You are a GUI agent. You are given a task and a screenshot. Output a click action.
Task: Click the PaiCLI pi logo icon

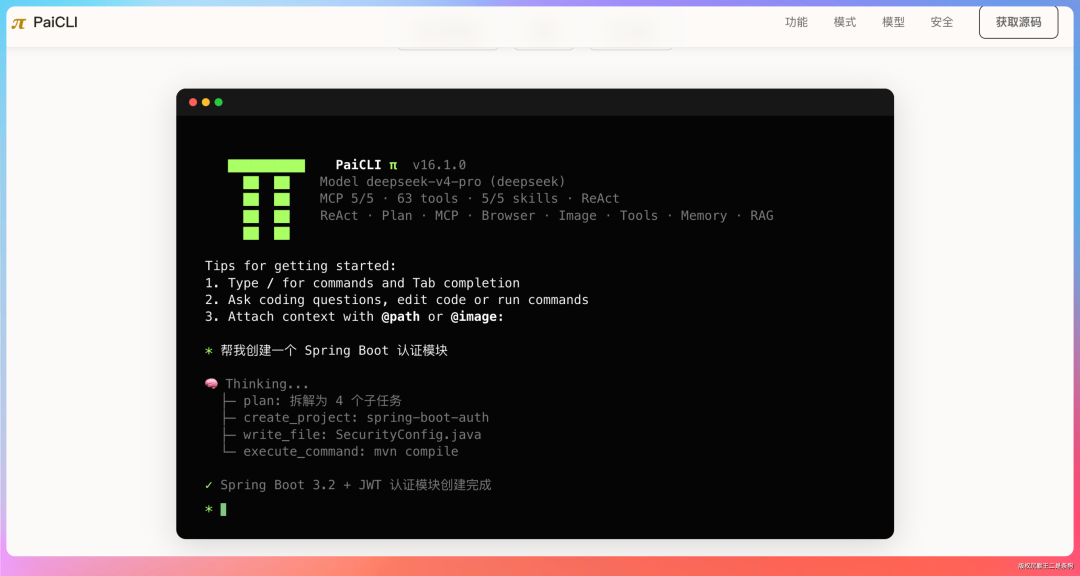coord(19,23)
